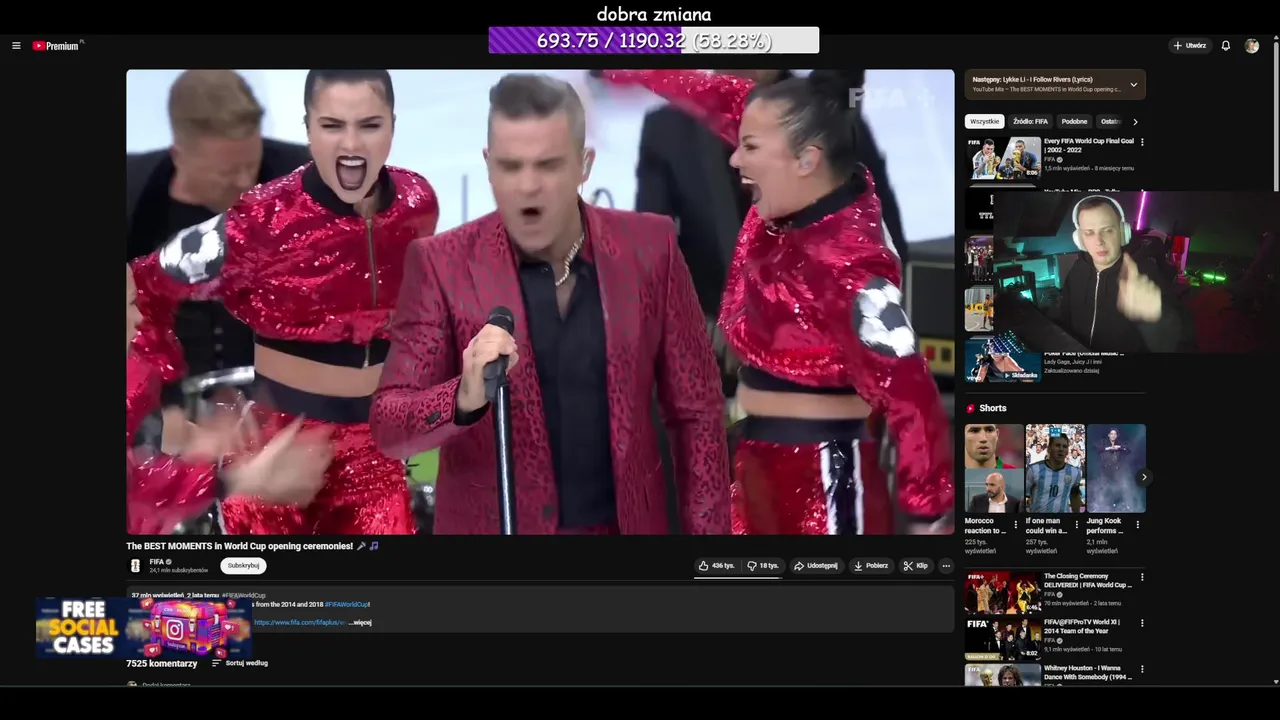The image size is (1280, 720).
Task: Open the FIFA channel avatar
Action: pos(135,566)
